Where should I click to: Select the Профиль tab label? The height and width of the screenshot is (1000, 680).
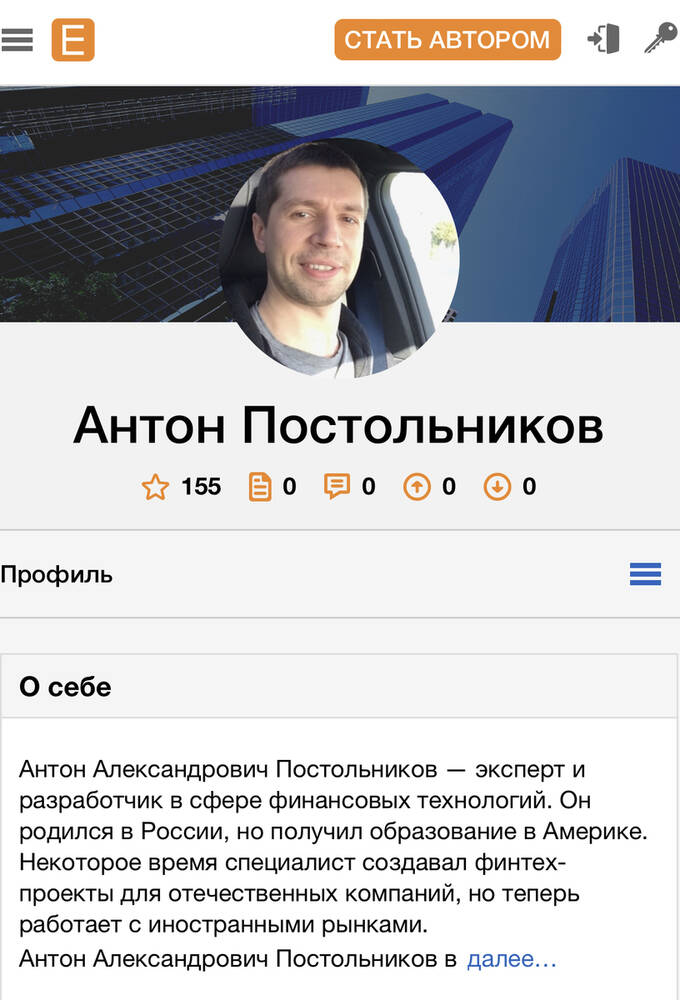[57, 575]
